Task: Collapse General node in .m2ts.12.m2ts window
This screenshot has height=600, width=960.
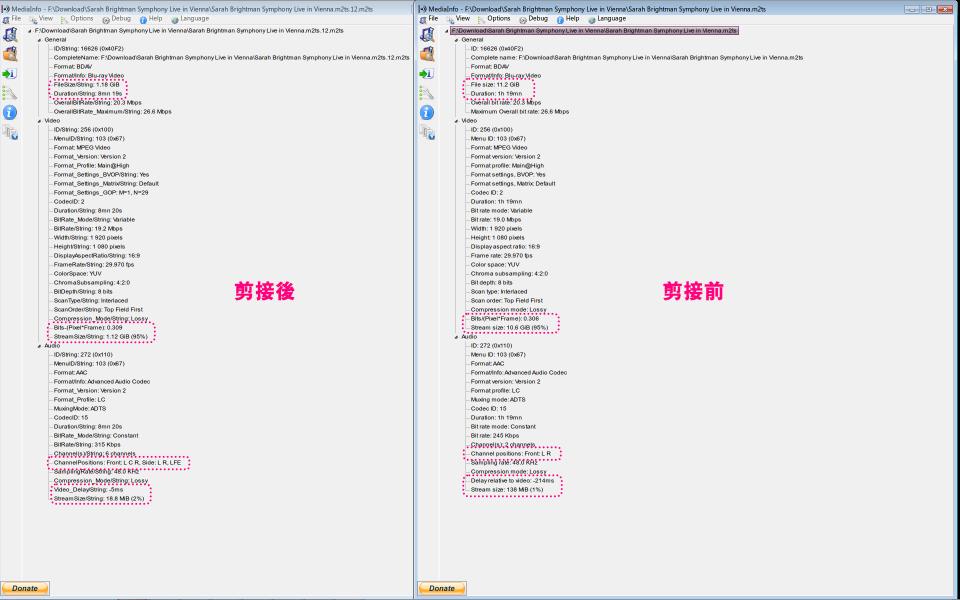Action: point(40,40)
